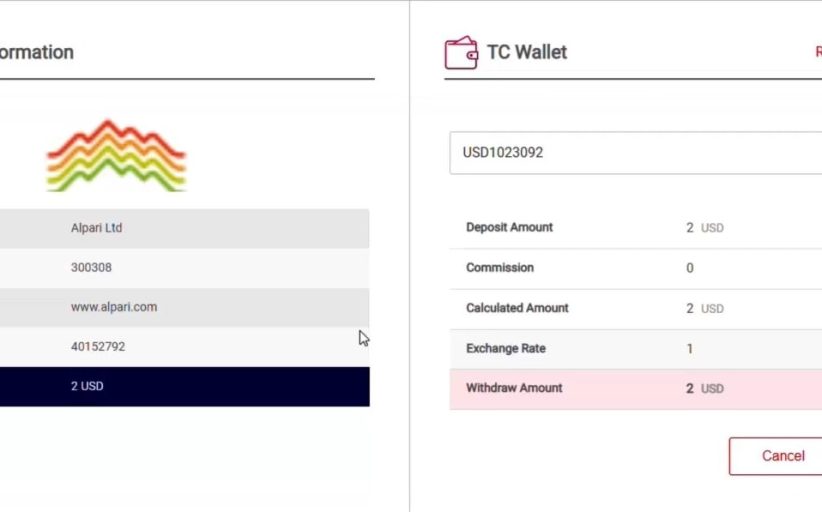Click the Alpari mountain logo
822x512 pixels.
point(116,156)
